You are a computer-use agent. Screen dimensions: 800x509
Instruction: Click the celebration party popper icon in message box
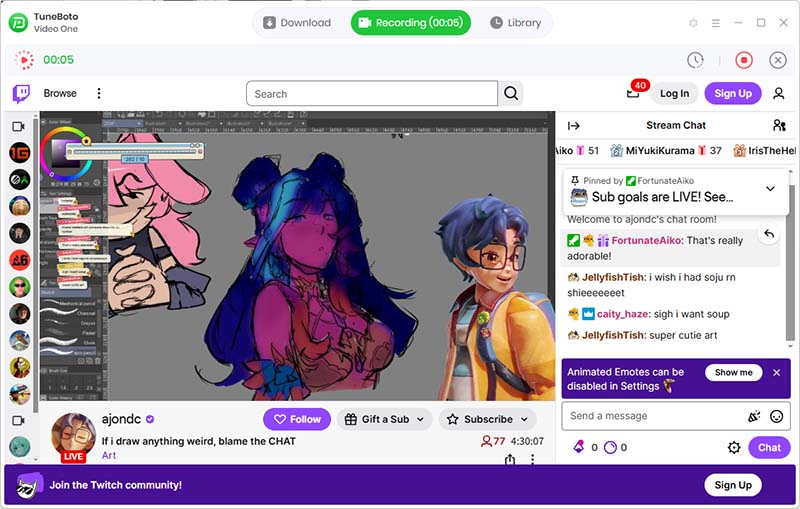tap(754, 417)
